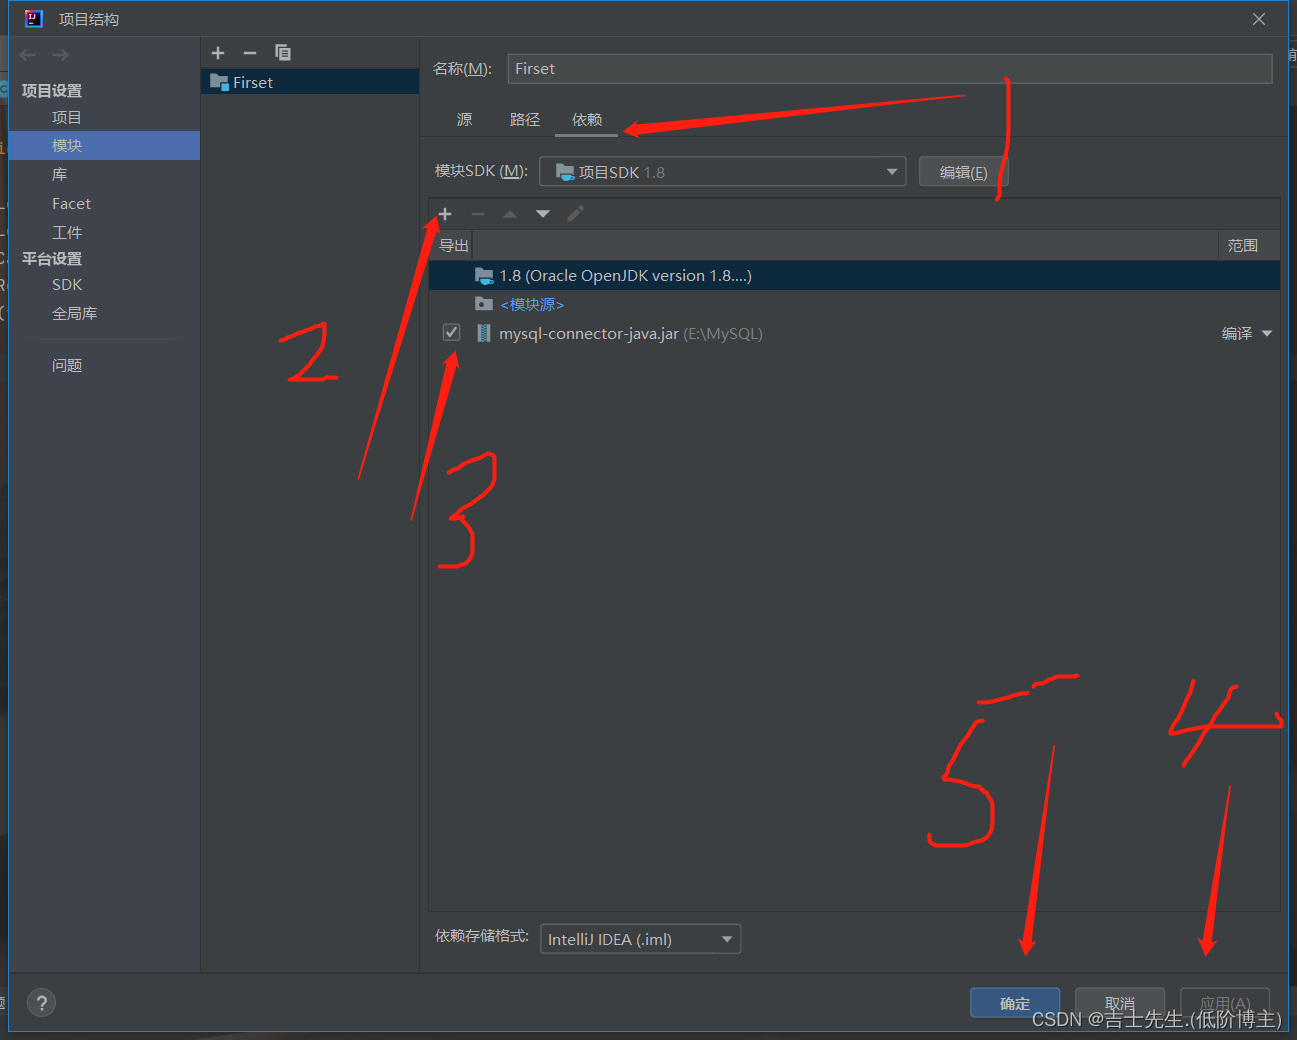Image resolution: width=1297 pixels, height=1040 pixels.
Task: Select 工件 in sidebar
Action: click(67, 232)
